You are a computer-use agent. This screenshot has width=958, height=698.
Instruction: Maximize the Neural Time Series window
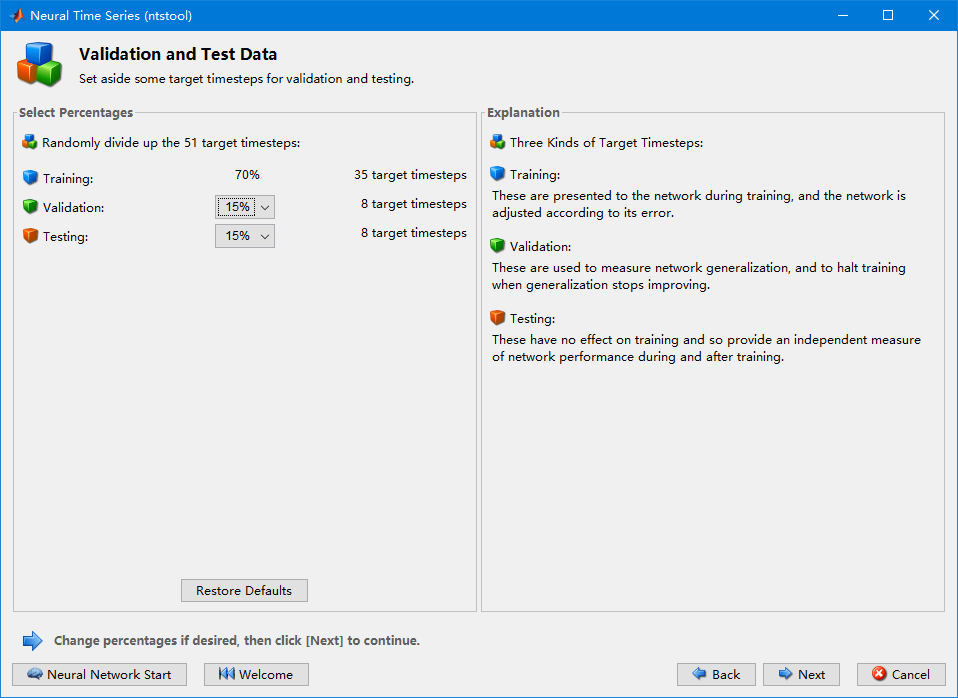[888, 15]
